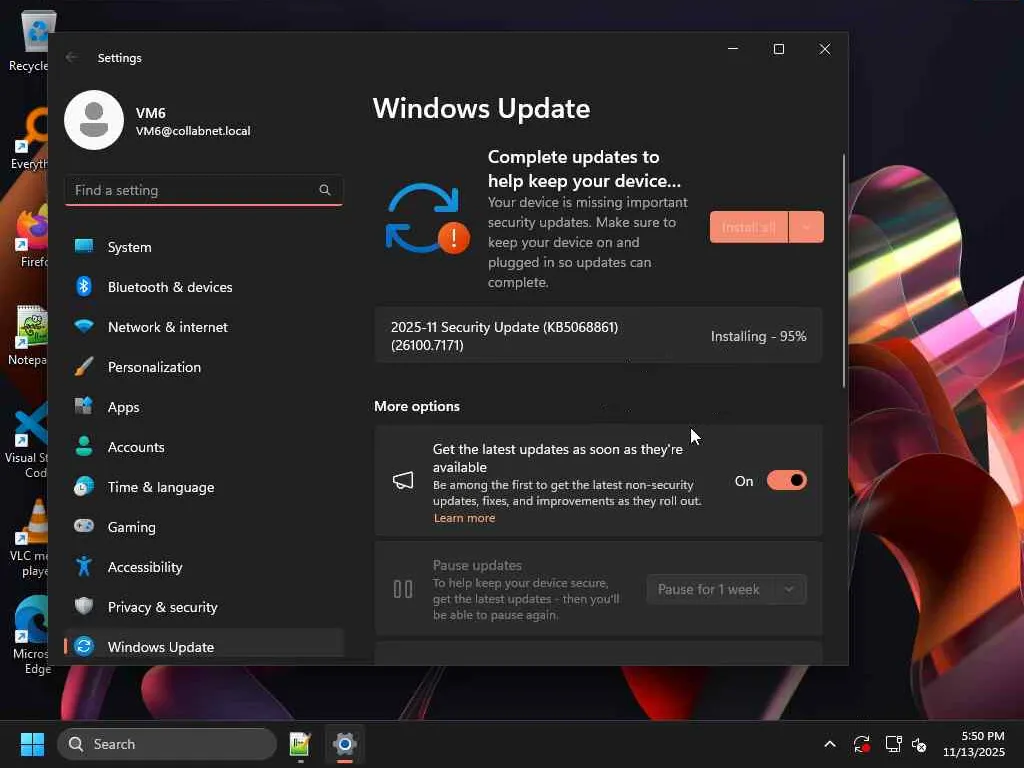The image size is (1024, 768).
Task: Focus the Find a setting field
Action: [204, 190]
